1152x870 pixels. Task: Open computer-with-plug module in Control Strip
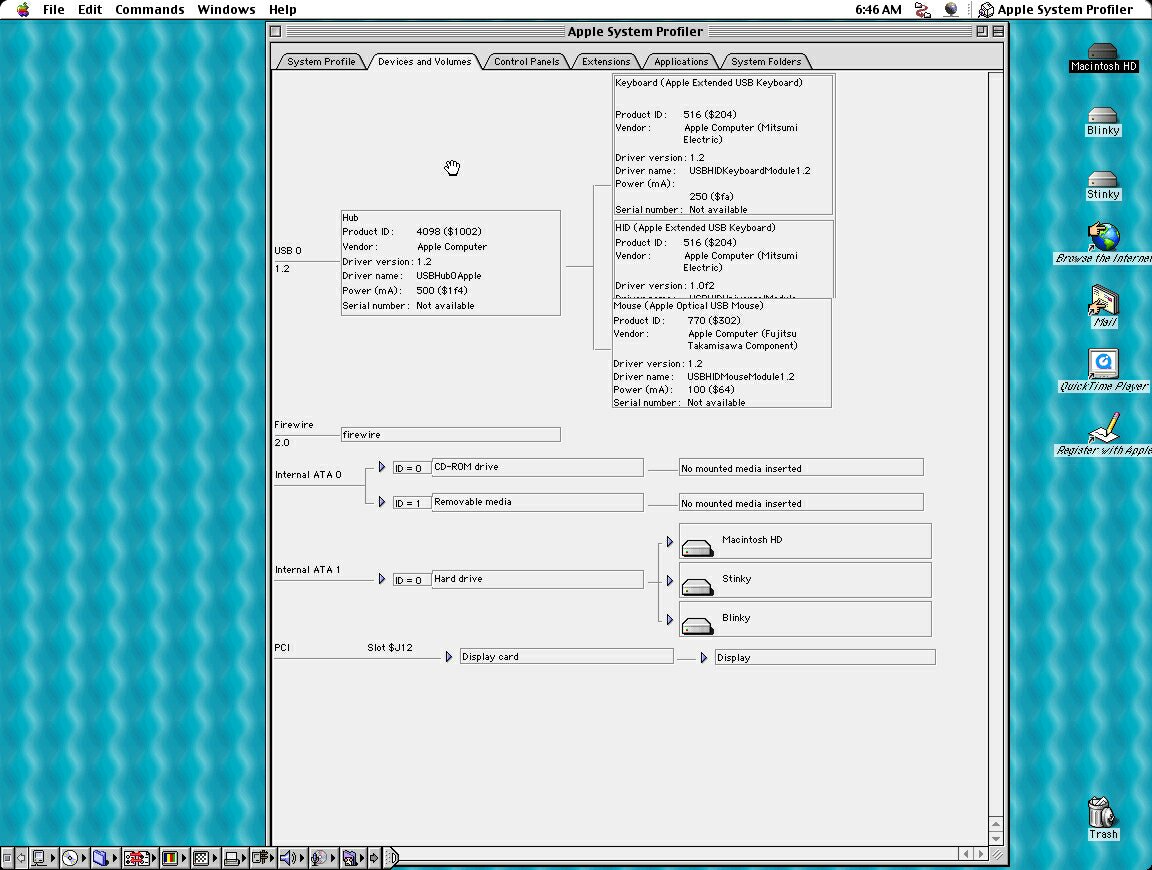coord(263,858)
